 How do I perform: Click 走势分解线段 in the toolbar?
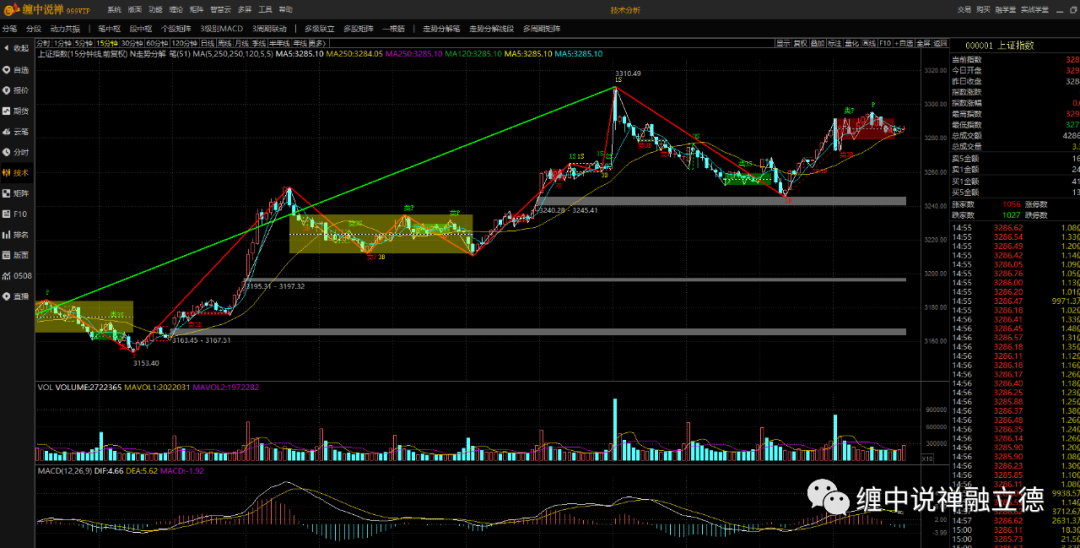(x=492, y=29)
